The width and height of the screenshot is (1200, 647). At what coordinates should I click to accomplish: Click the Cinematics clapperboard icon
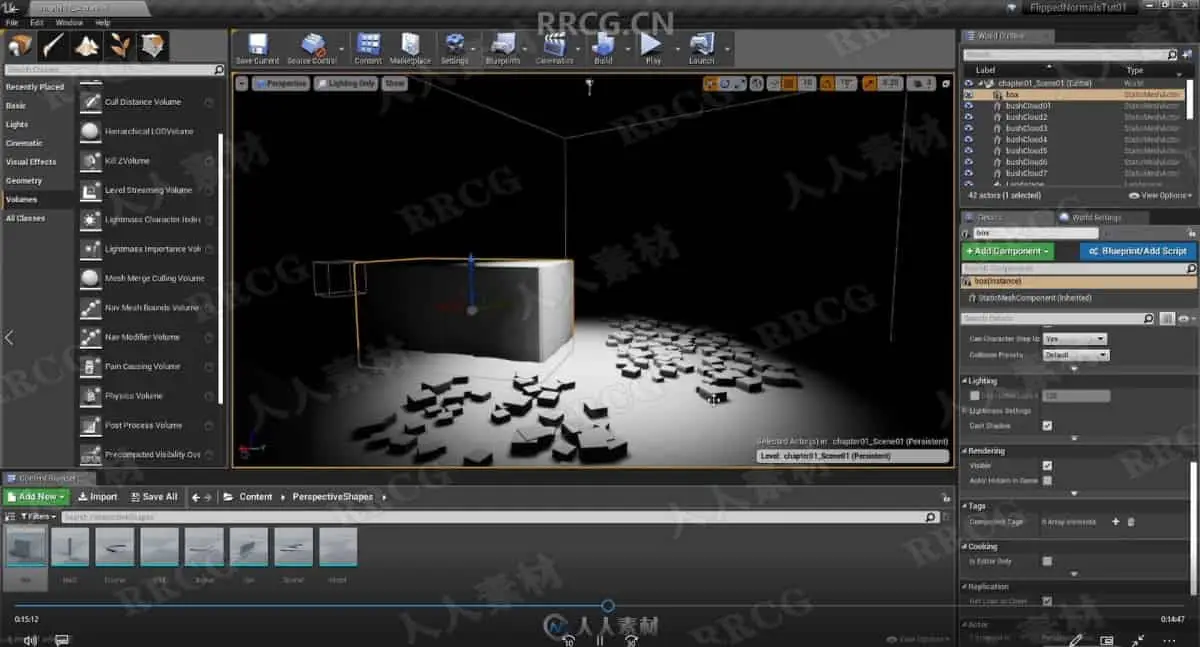[554, 44]
